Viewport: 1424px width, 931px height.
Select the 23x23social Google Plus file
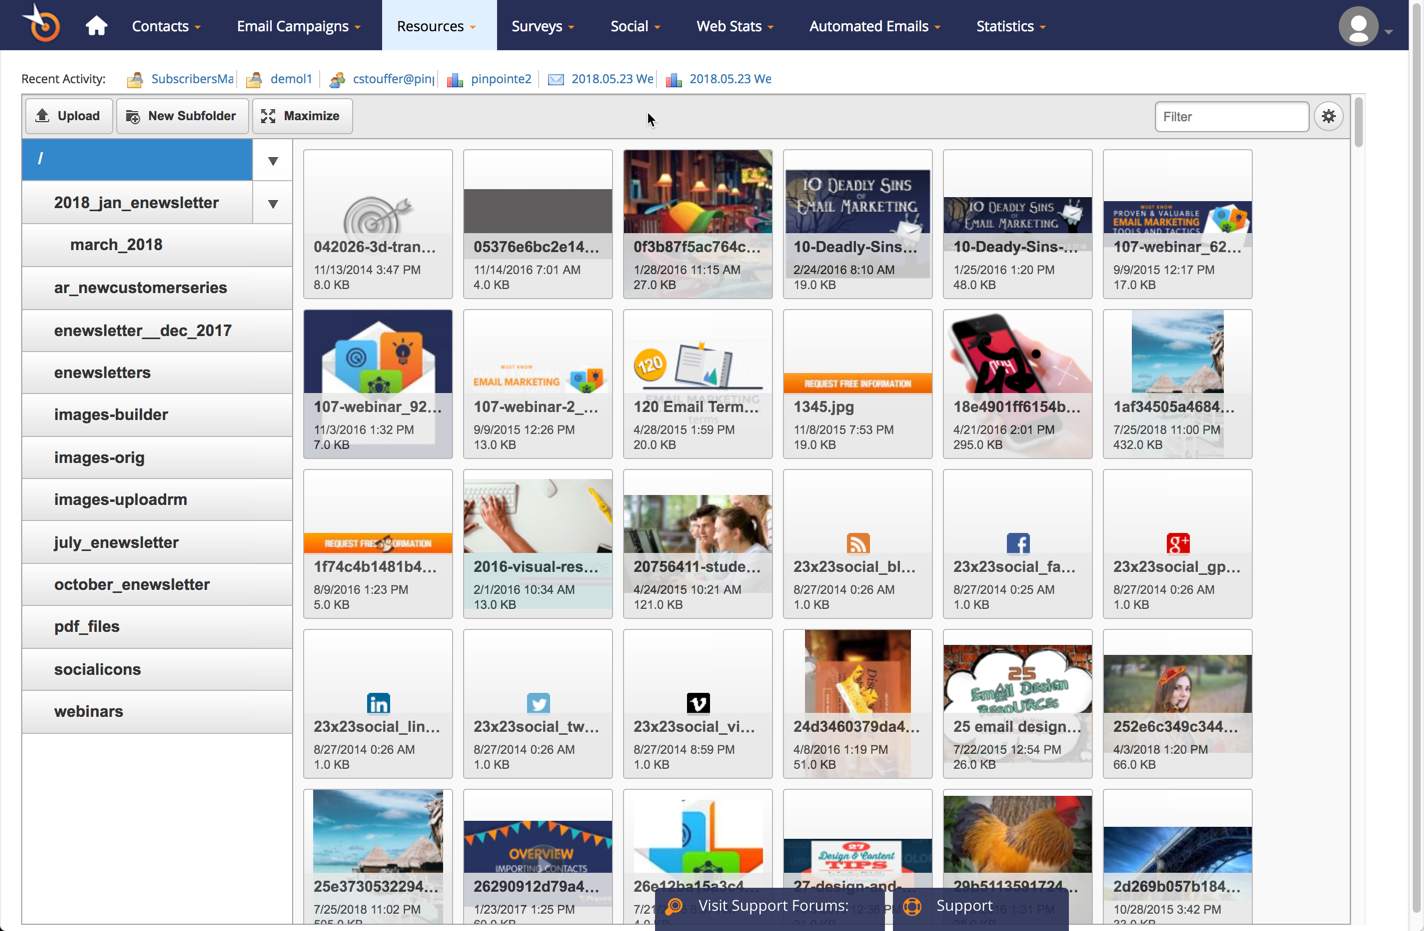pos(1178,544)
